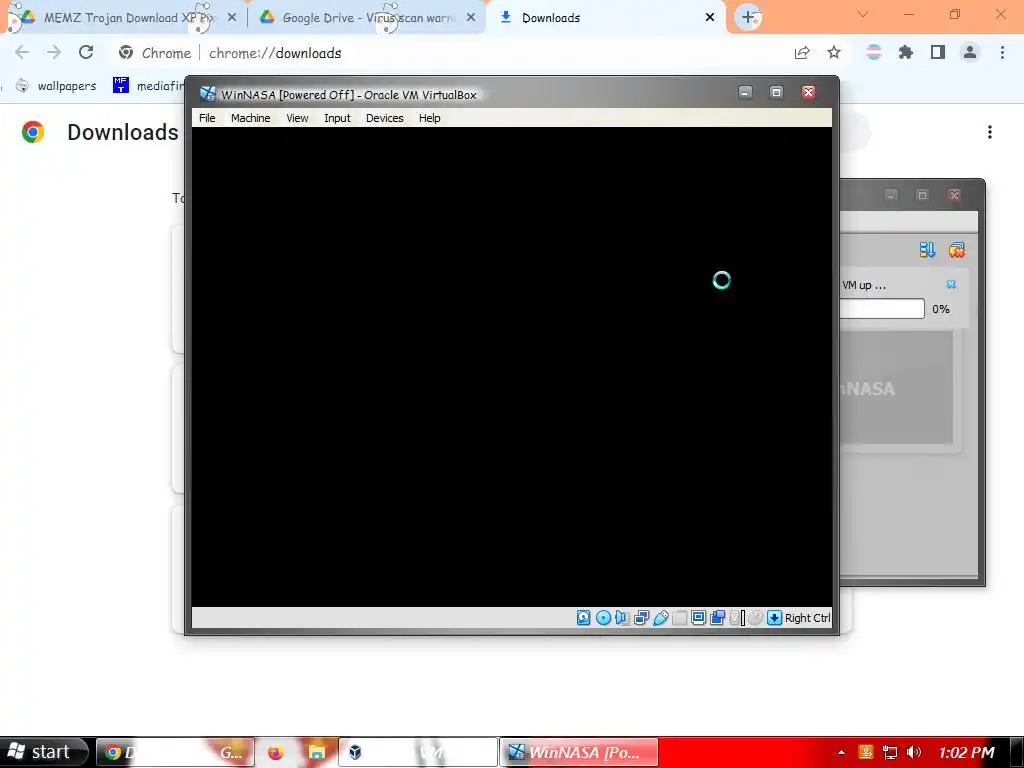
Task: Open the Input menu
Action: coord(337,118)
